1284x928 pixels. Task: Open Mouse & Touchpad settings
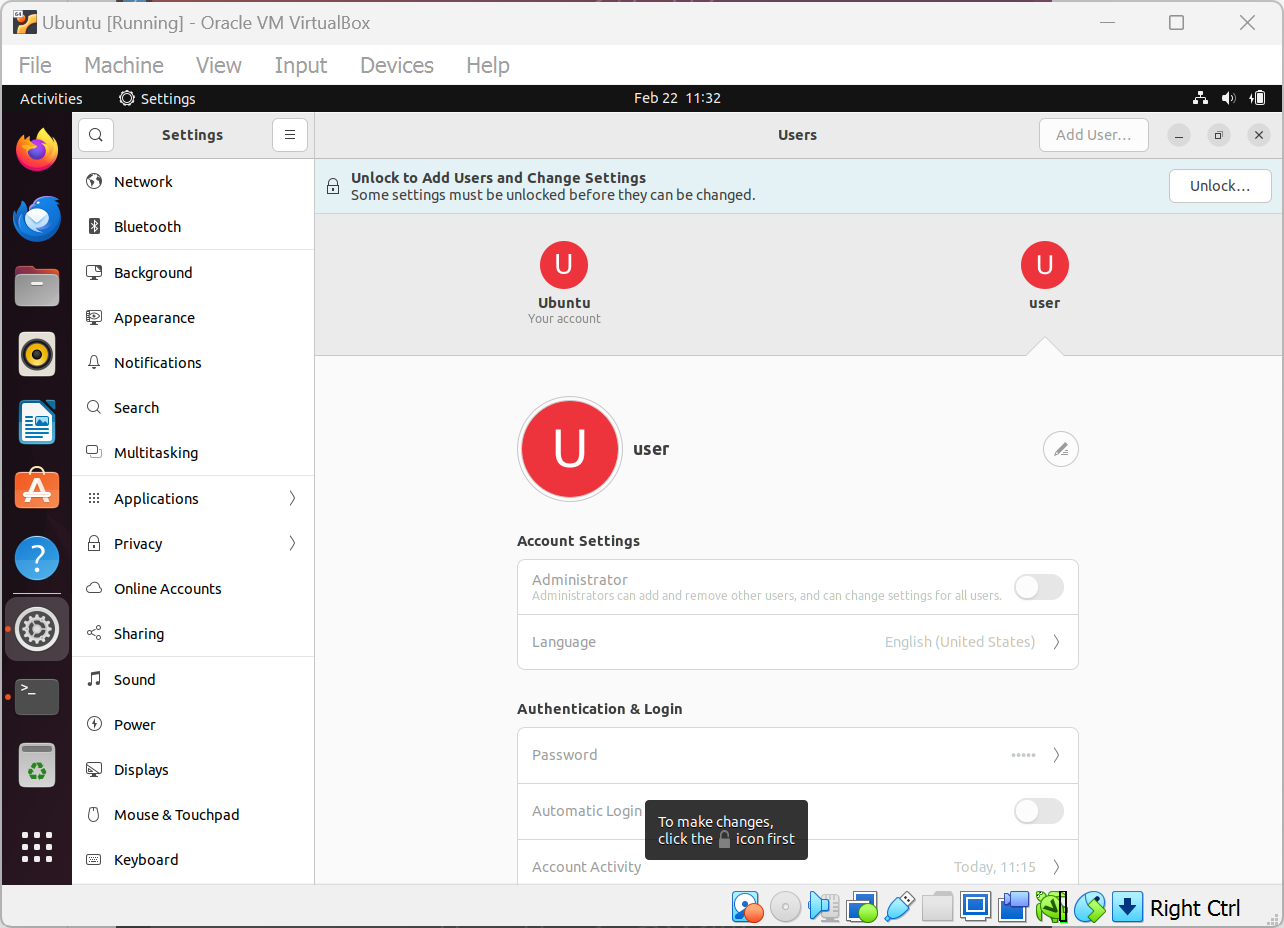(193, 815)
